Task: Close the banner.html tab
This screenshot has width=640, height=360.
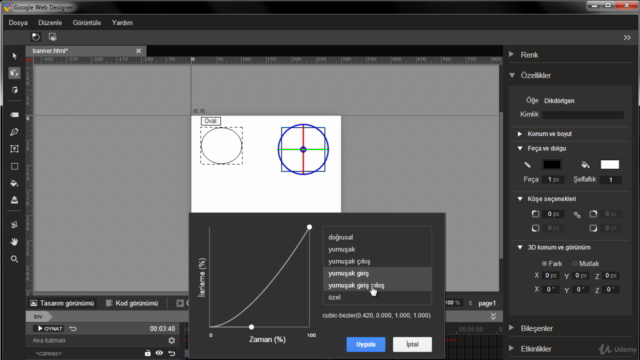Action: [x=139, y=51]
